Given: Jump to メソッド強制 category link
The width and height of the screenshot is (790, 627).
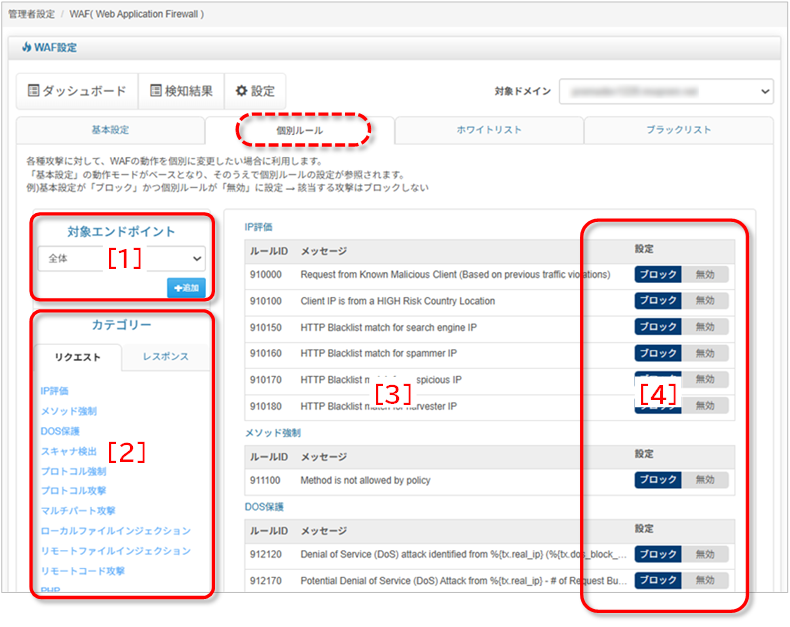Looking at the screenshot, I should (69, 411).
